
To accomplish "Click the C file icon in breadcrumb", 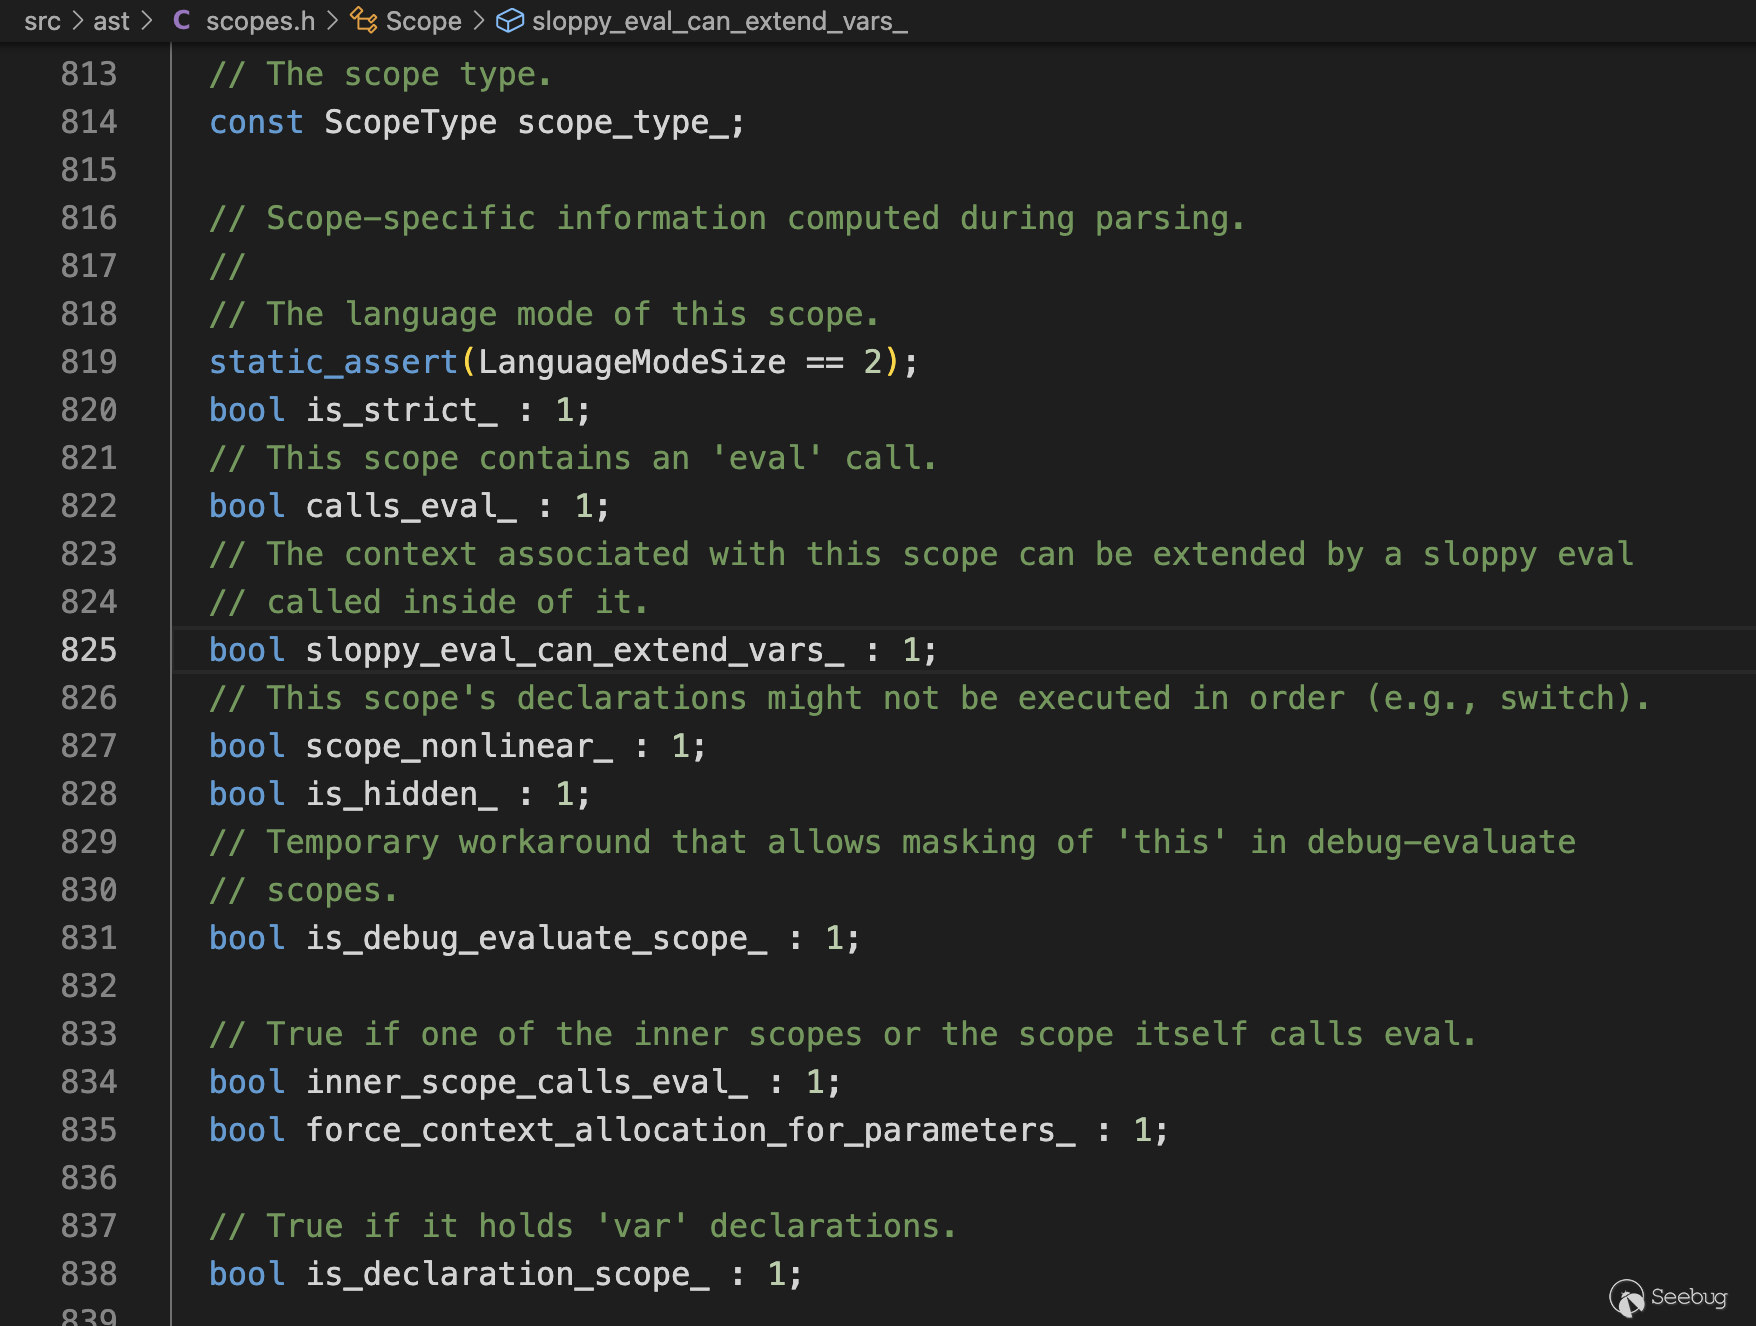I will (x=182, y=20).
